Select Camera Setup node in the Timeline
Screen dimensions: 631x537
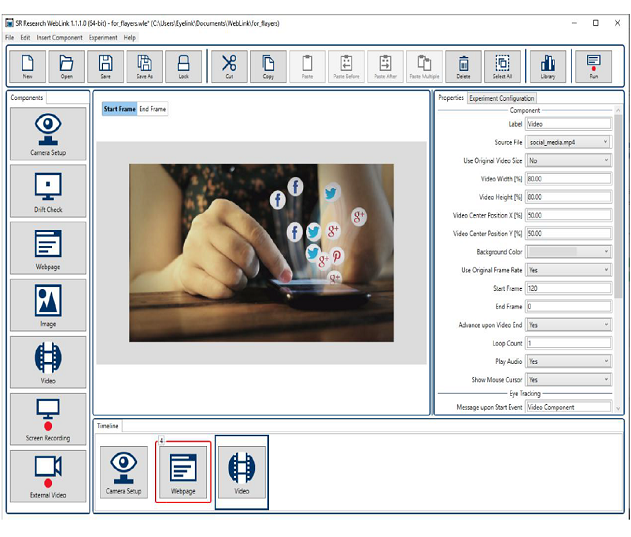click(124, 472)
